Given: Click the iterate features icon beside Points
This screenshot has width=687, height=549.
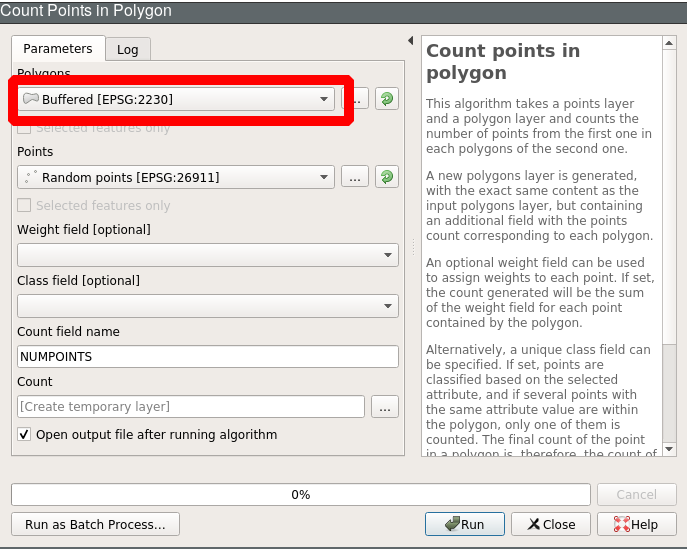Looking at the screenshot, I should pos(386,177).
